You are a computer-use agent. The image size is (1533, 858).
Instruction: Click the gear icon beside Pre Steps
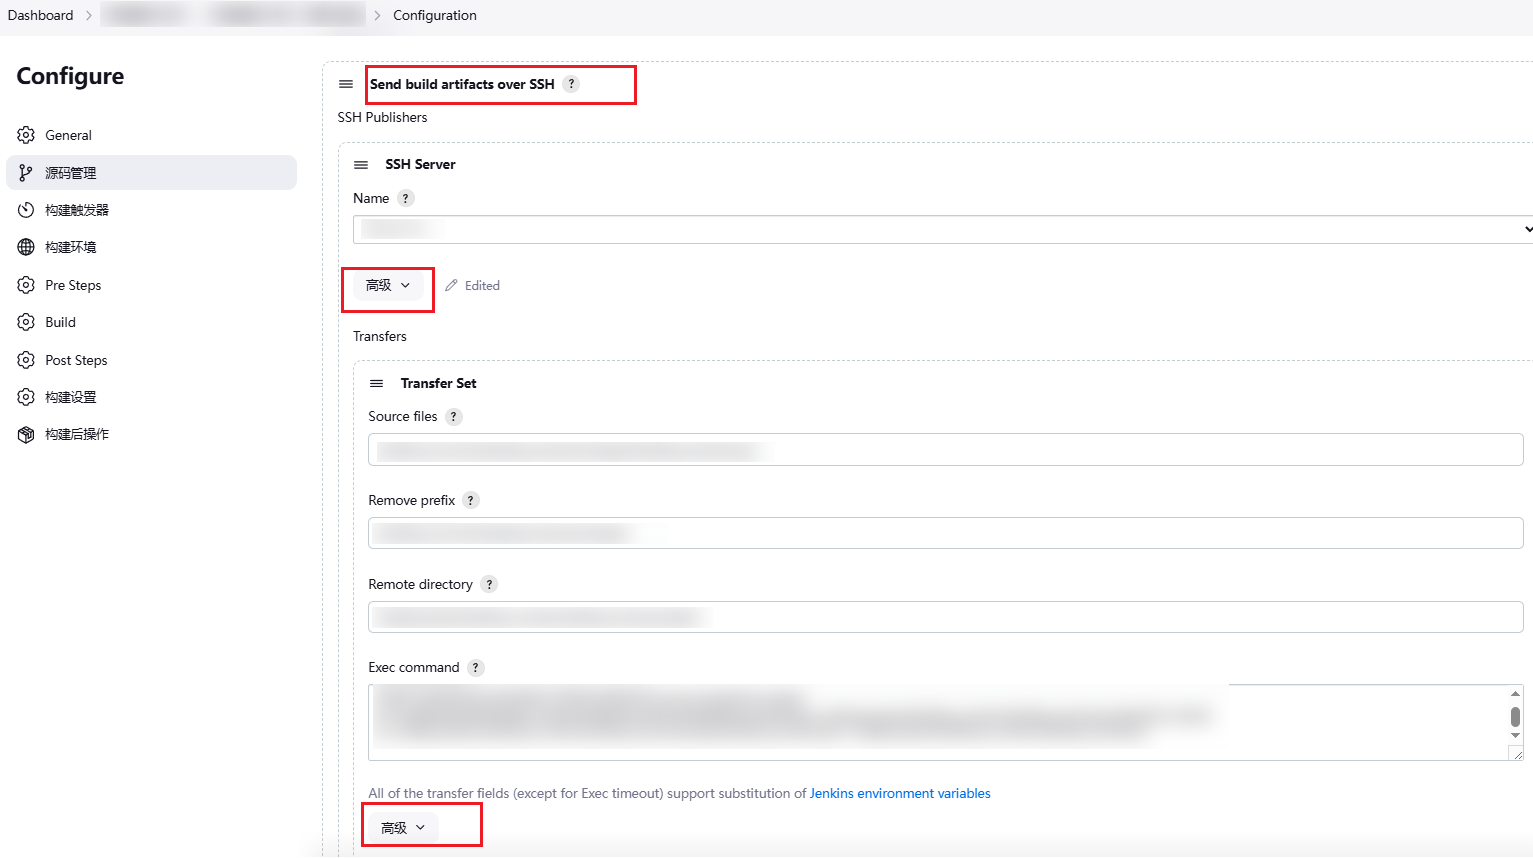(x=27, y=284)
